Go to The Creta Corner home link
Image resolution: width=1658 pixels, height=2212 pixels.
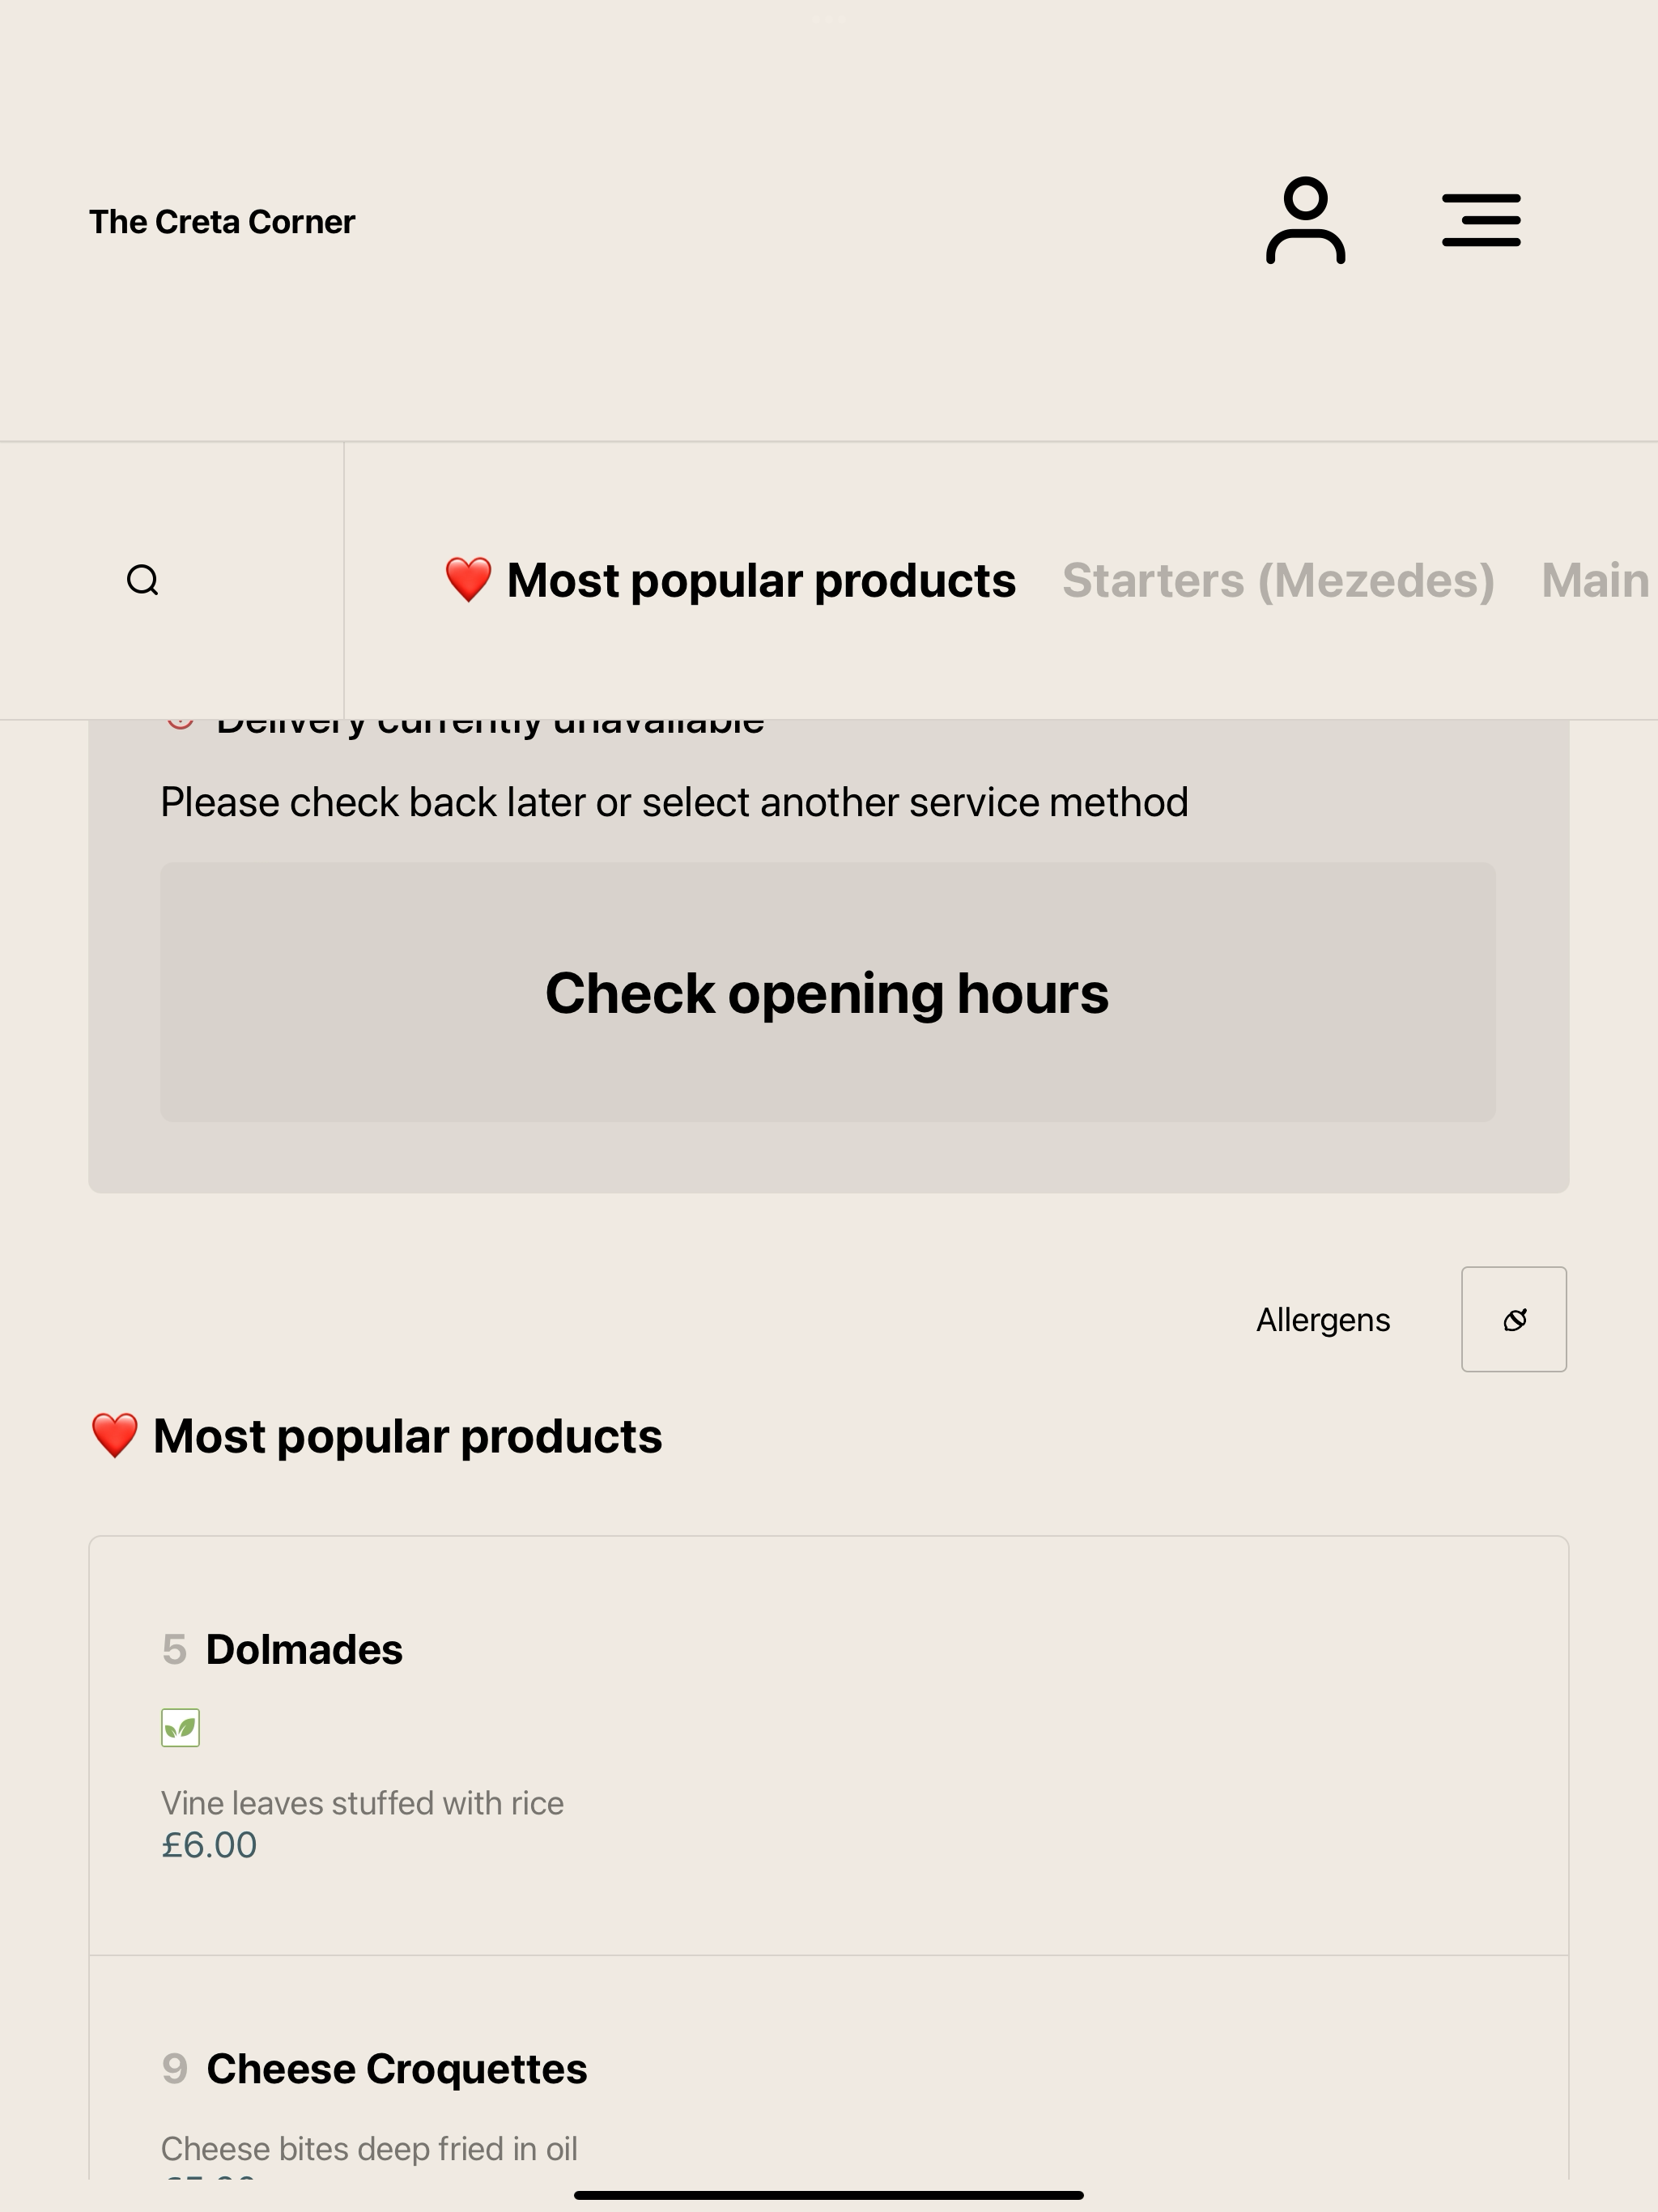coord(222,221)
